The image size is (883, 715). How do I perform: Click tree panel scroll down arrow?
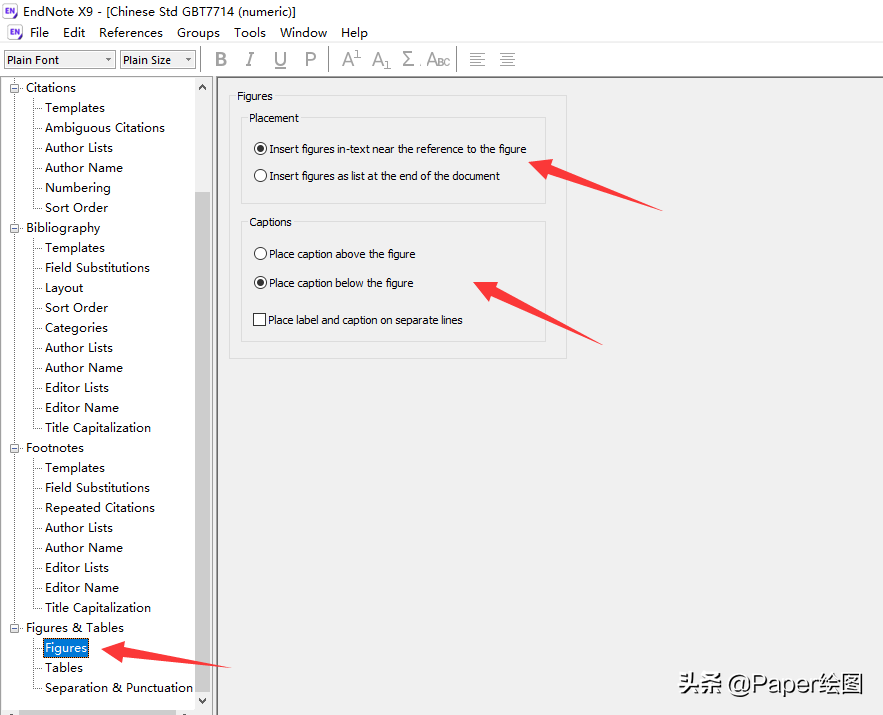point(203,701)
